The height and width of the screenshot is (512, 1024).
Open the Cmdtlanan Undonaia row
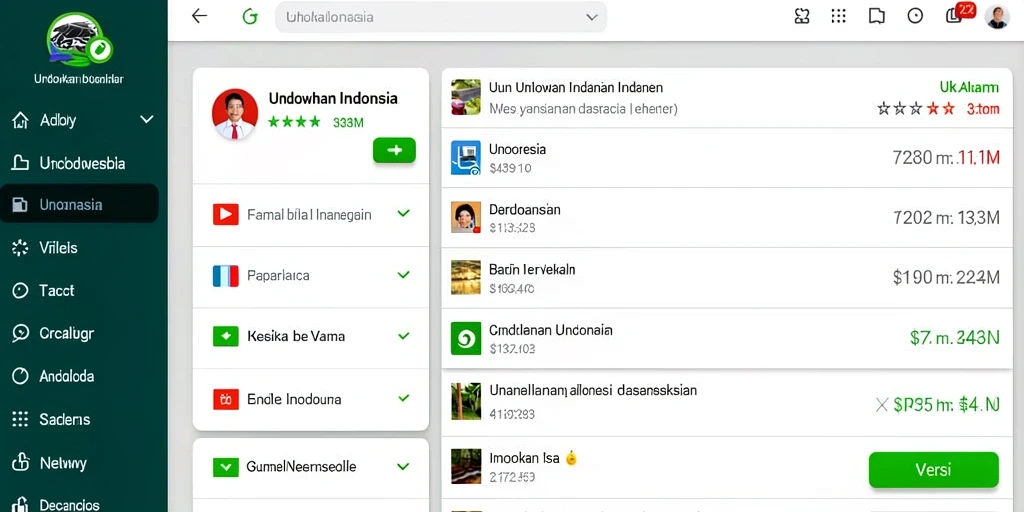click(x=727, y=338)
